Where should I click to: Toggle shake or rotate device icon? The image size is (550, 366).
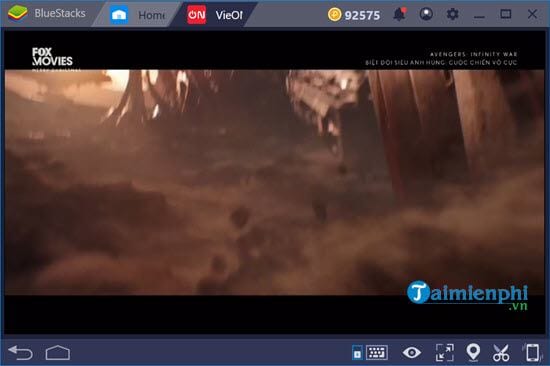tap(532, 352)
